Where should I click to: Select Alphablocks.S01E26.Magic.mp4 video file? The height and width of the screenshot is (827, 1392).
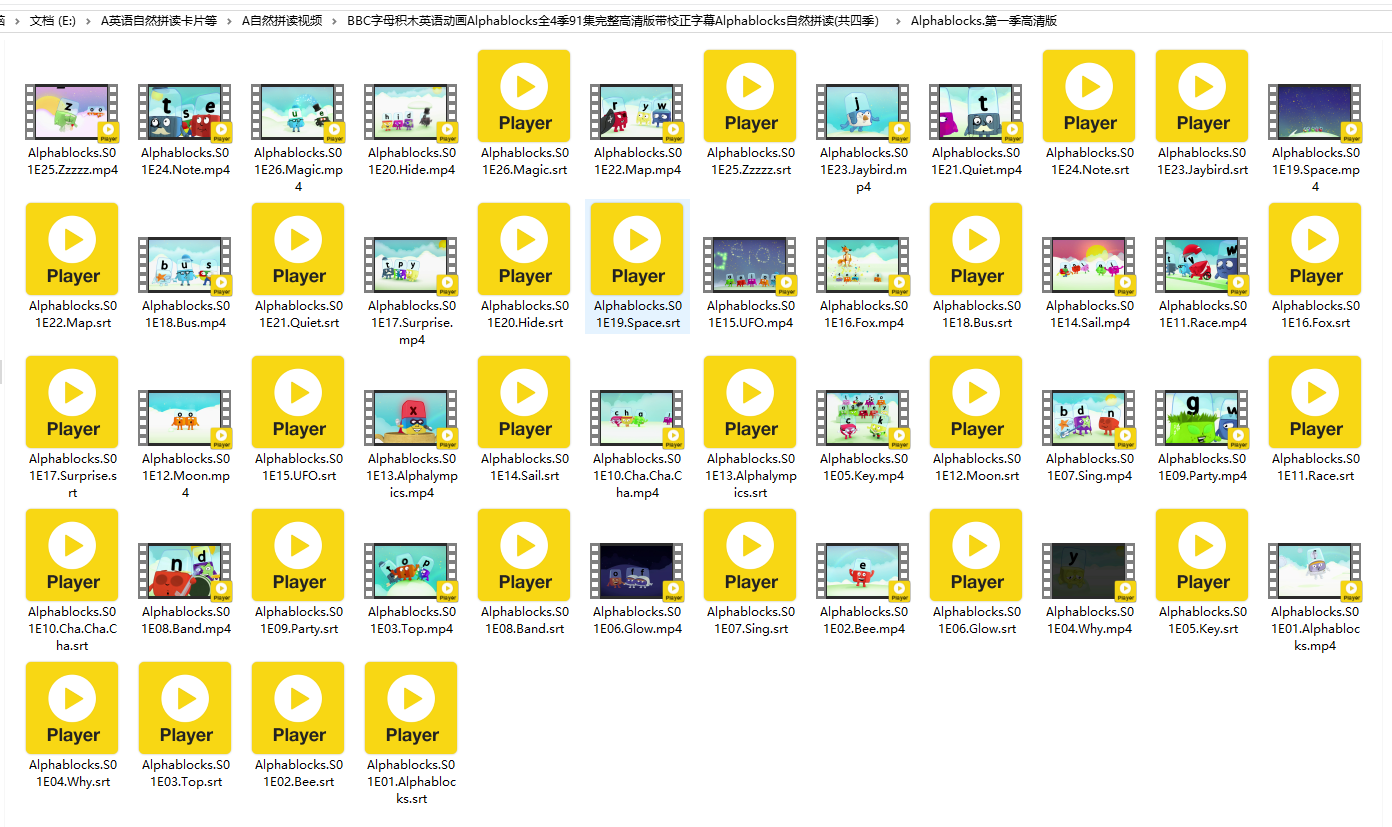coord(298,111)
